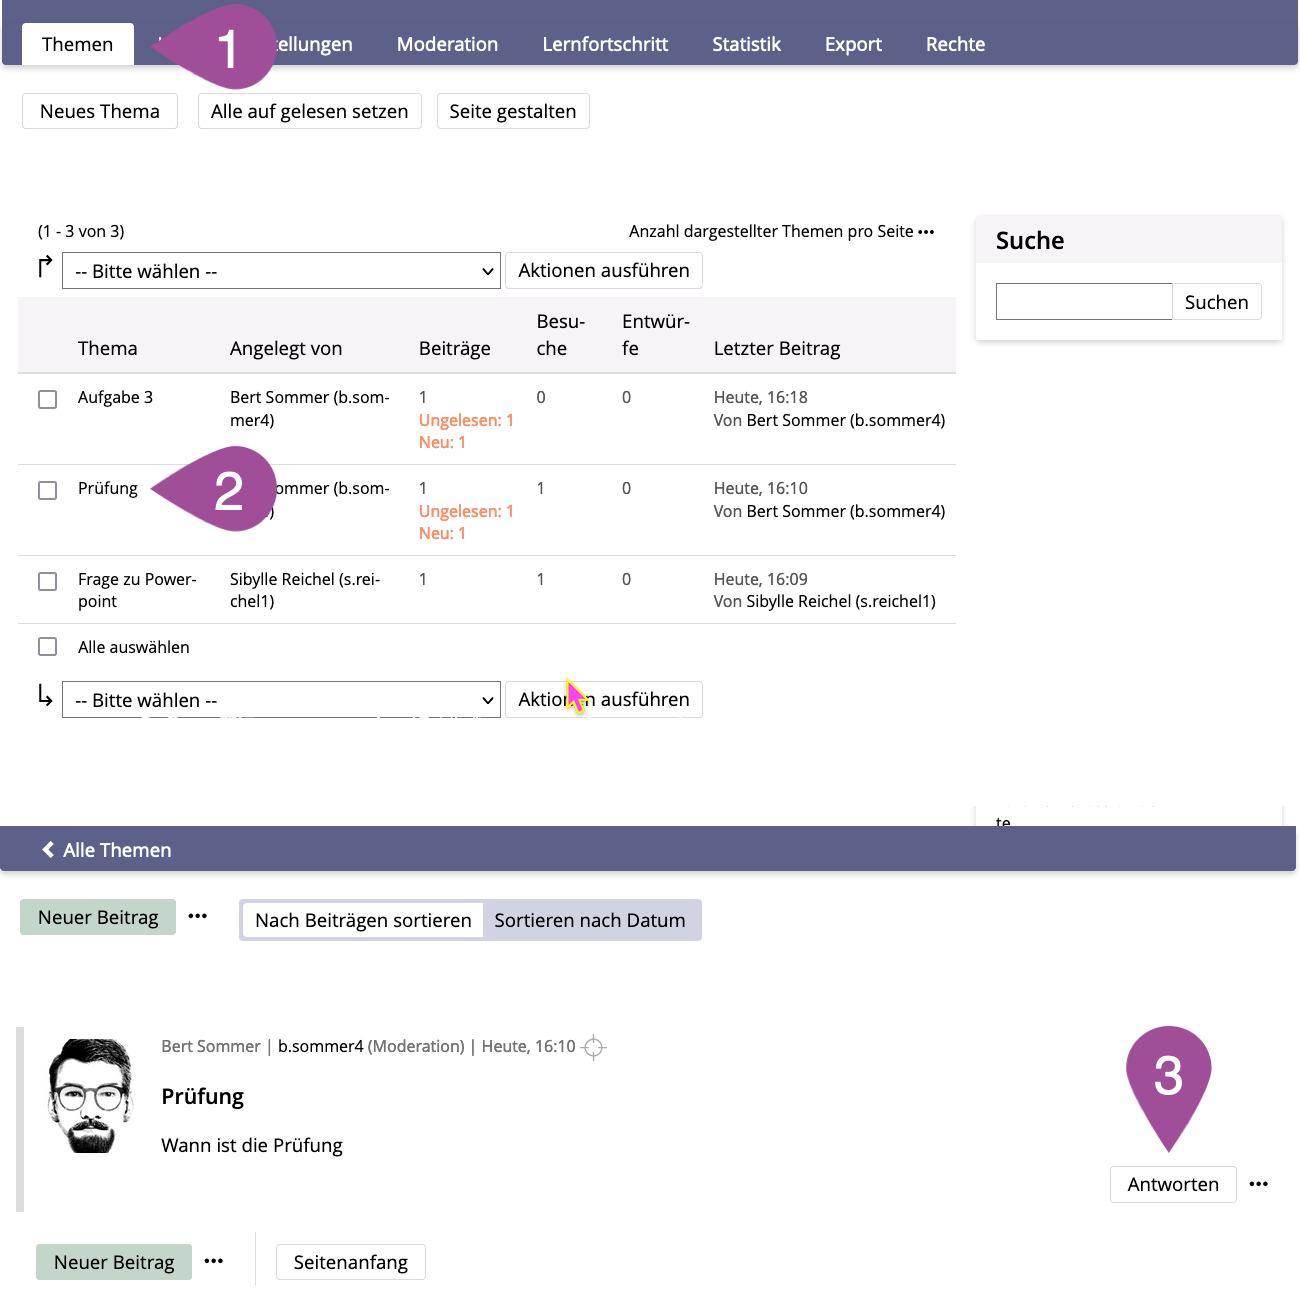Check the Frage zu Powerpoint checkbox
This screenshot has height=1304, width=1300.
tap(47, 581)
